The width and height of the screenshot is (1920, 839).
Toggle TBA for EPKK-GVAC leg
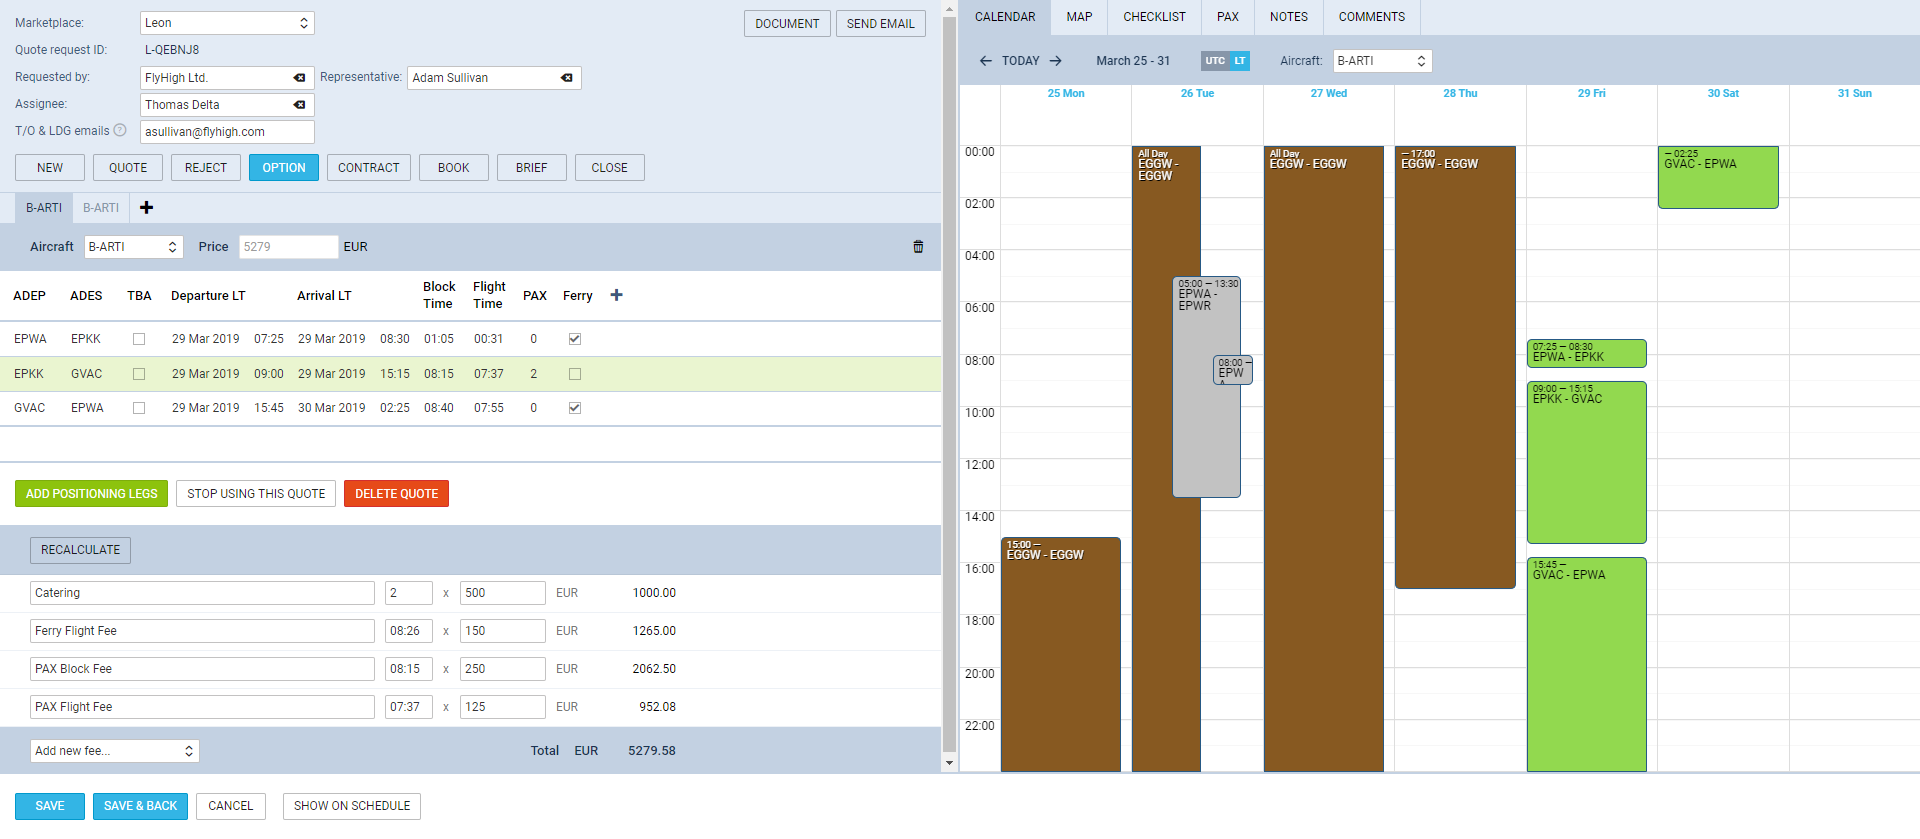pyautogui.click(x=139, y=374)
